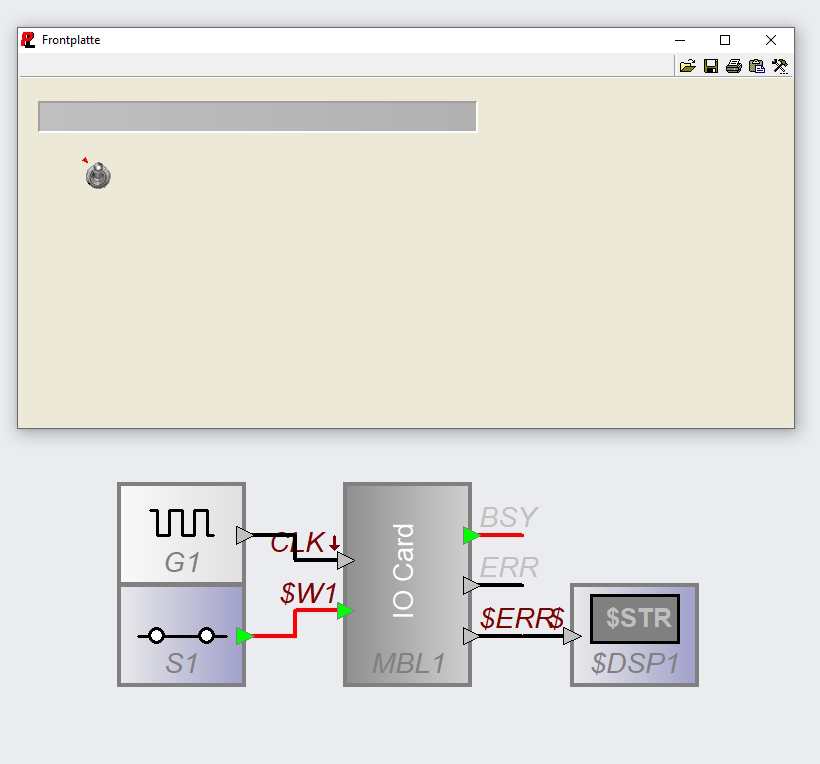Screen dimensions: 820x764
Task: Click the CLK input pin arrow
Action: (346, 561)
